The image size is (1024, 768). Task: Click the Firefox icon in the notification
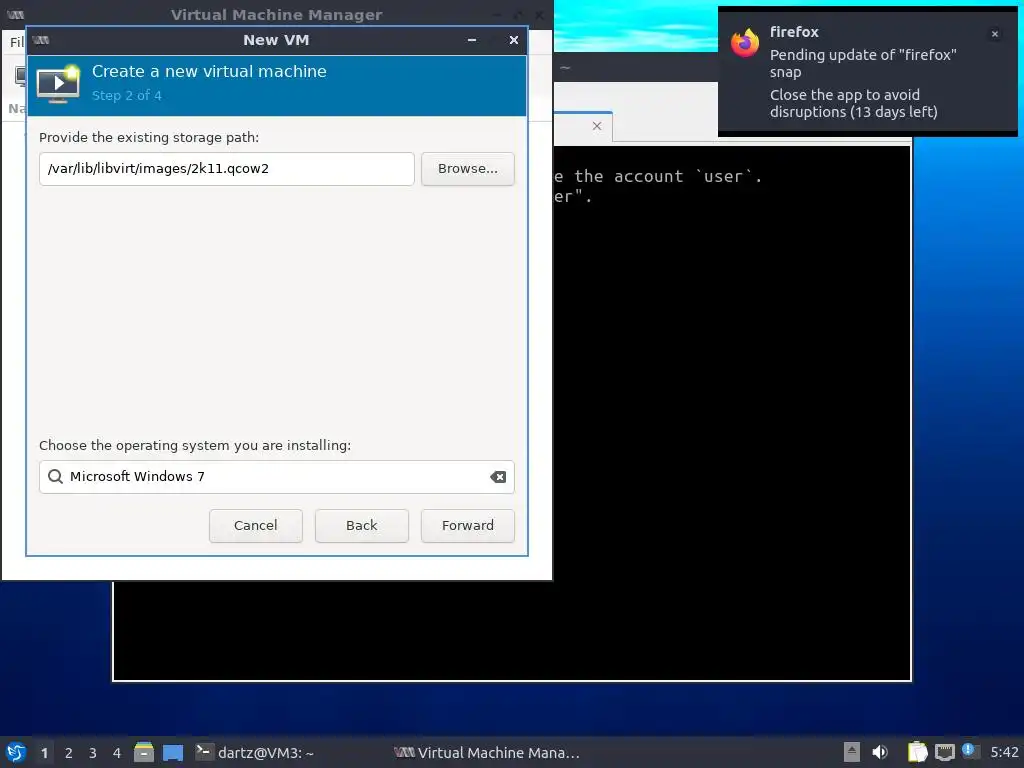745,43
